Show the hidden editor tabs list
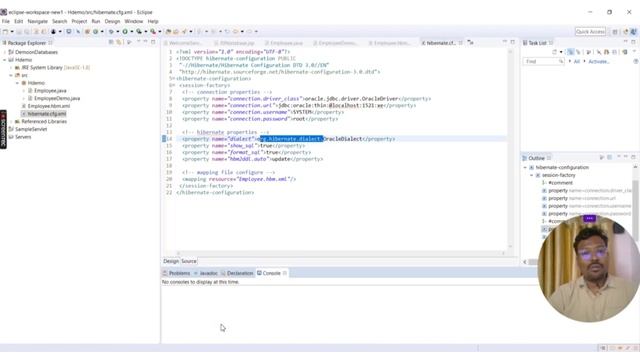Screen dimensions: 640x360 pos(471,42)
